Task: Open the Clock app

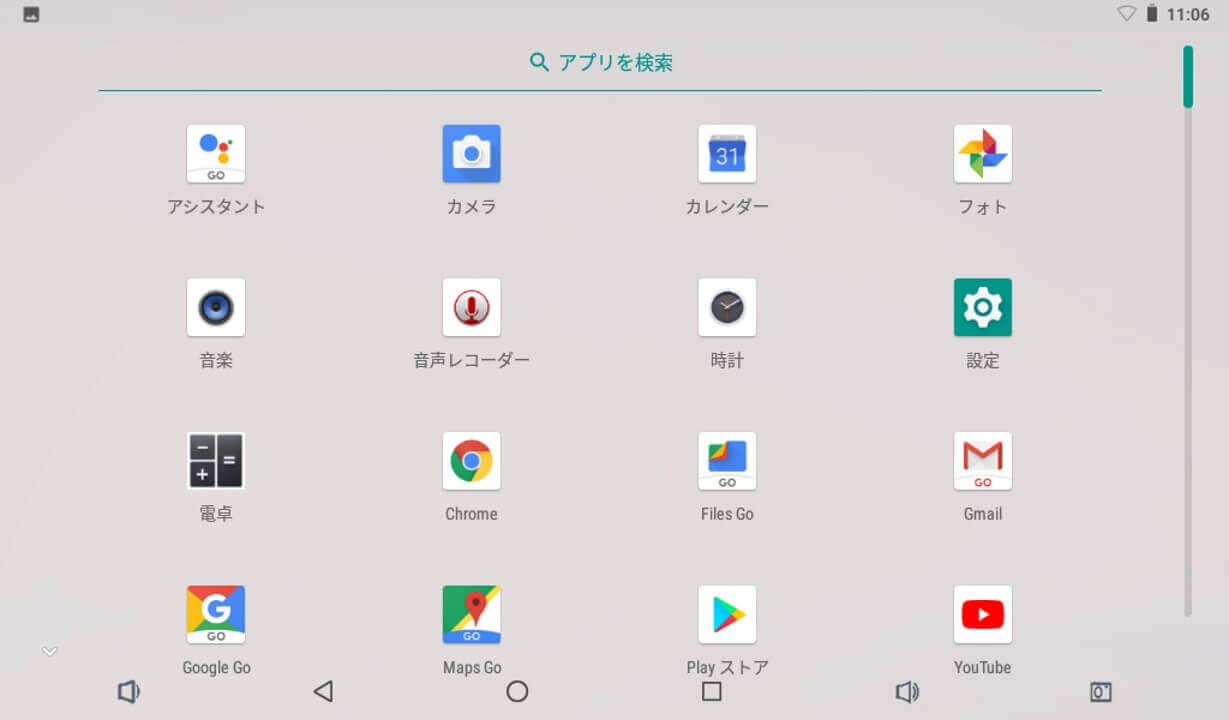Action: [x=727, y=308]
